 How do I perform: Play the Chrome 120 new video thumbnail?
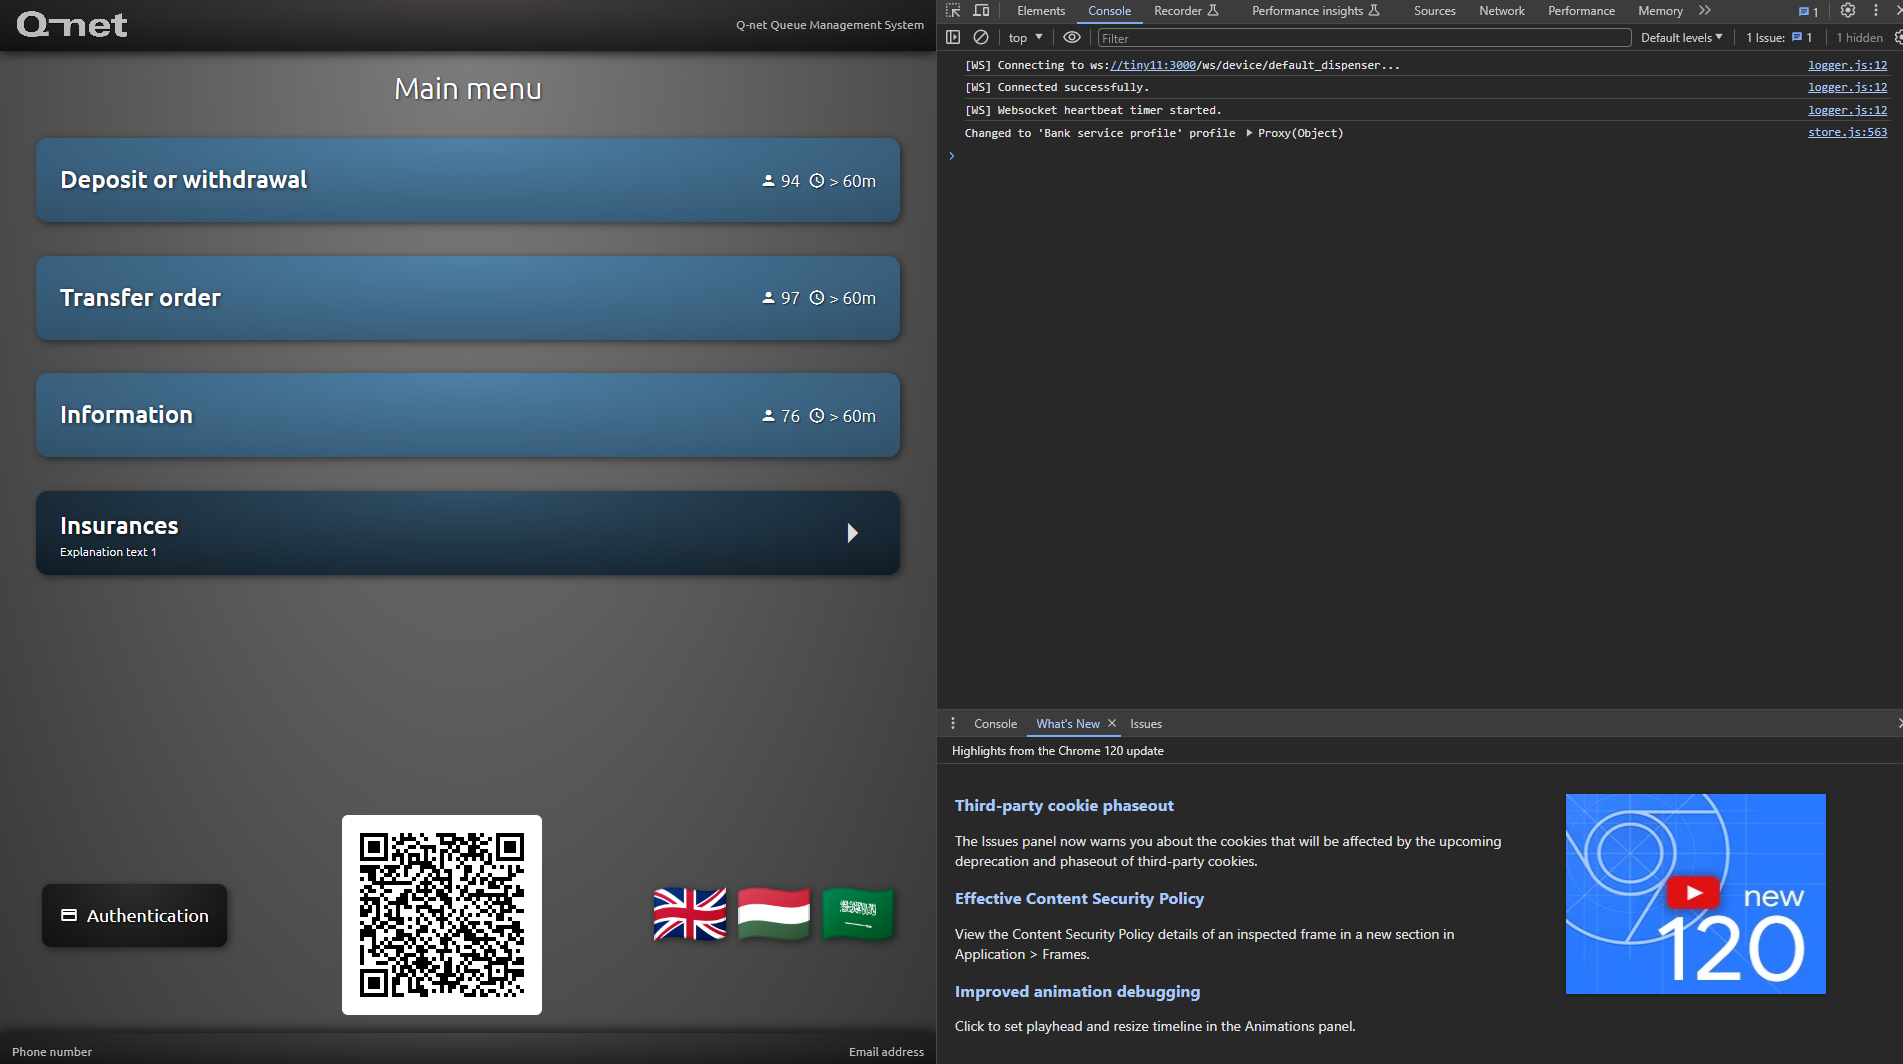pos(1695,893)
